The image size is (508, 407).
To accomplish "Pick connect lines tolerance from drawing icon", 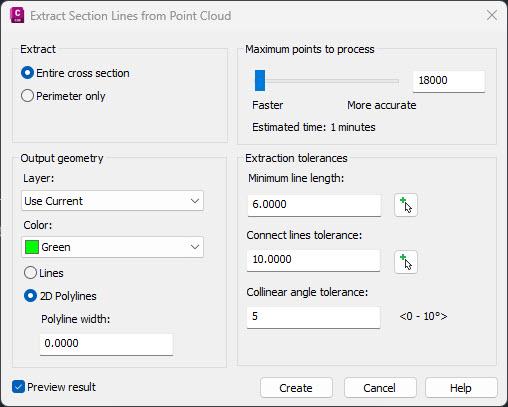I will pyautogui.click(x=406, y=262).
